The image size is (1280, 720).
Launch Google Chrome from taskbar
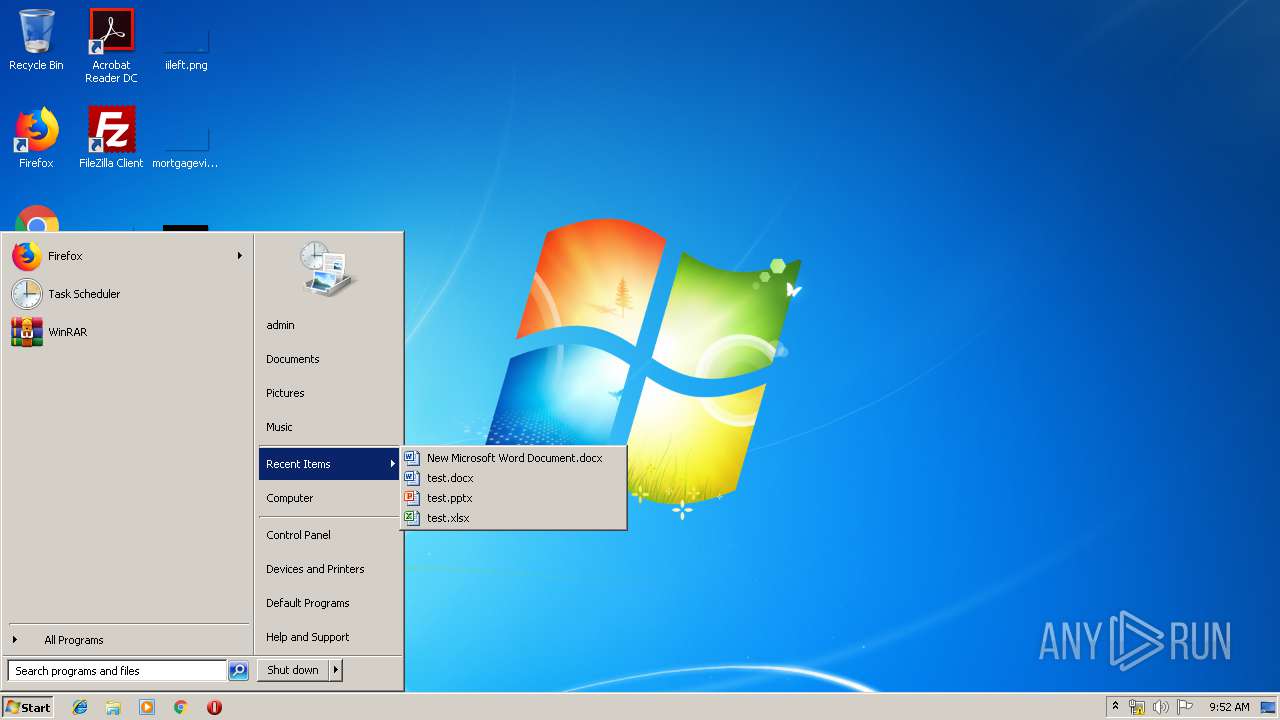(180, 707)
